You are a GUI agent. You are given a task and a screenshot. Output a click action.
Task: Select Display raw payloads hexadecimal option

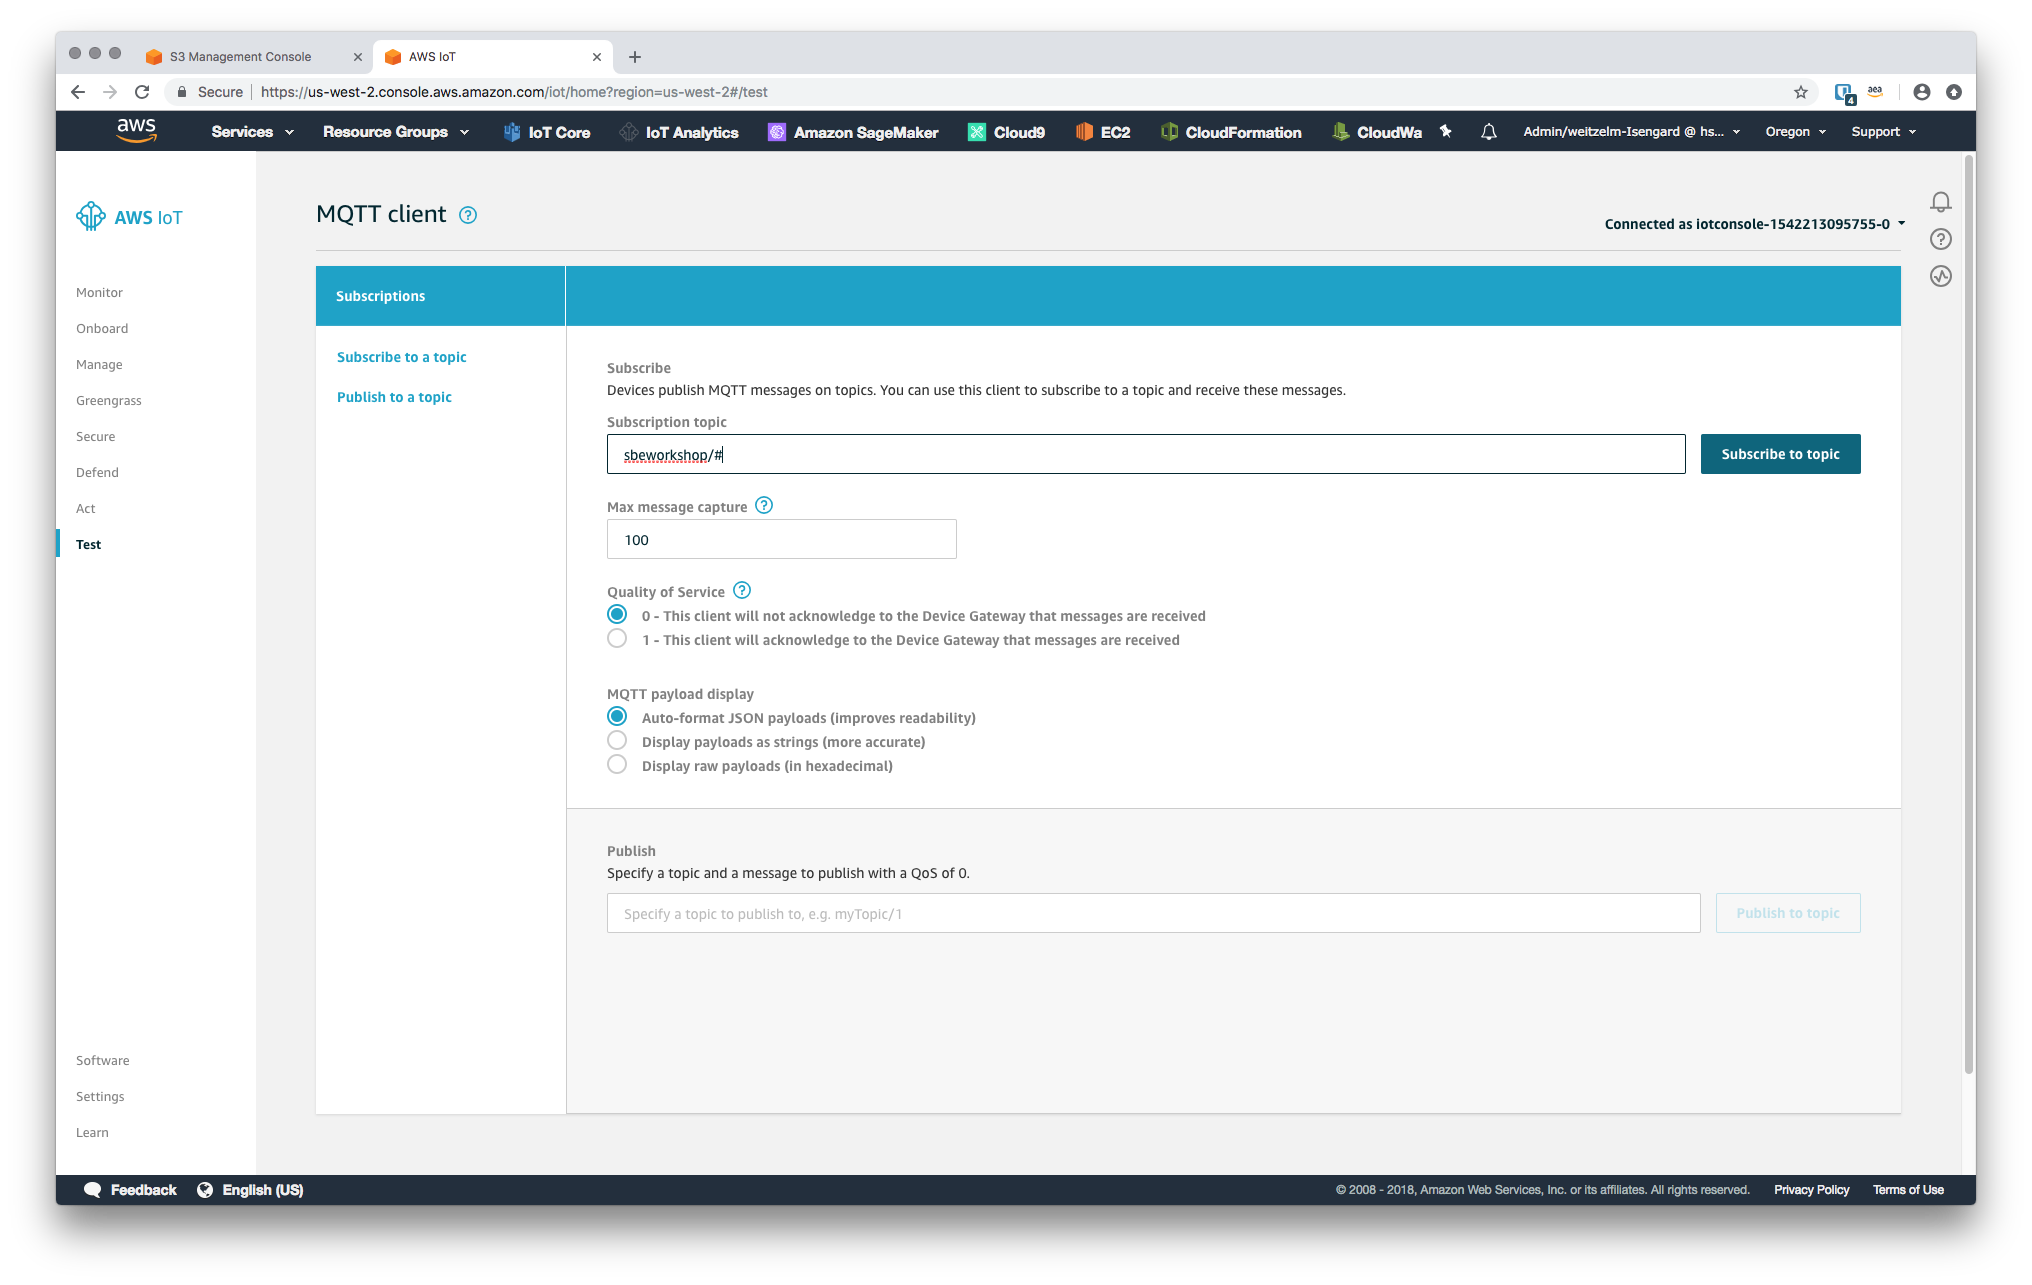pos(617,765)
